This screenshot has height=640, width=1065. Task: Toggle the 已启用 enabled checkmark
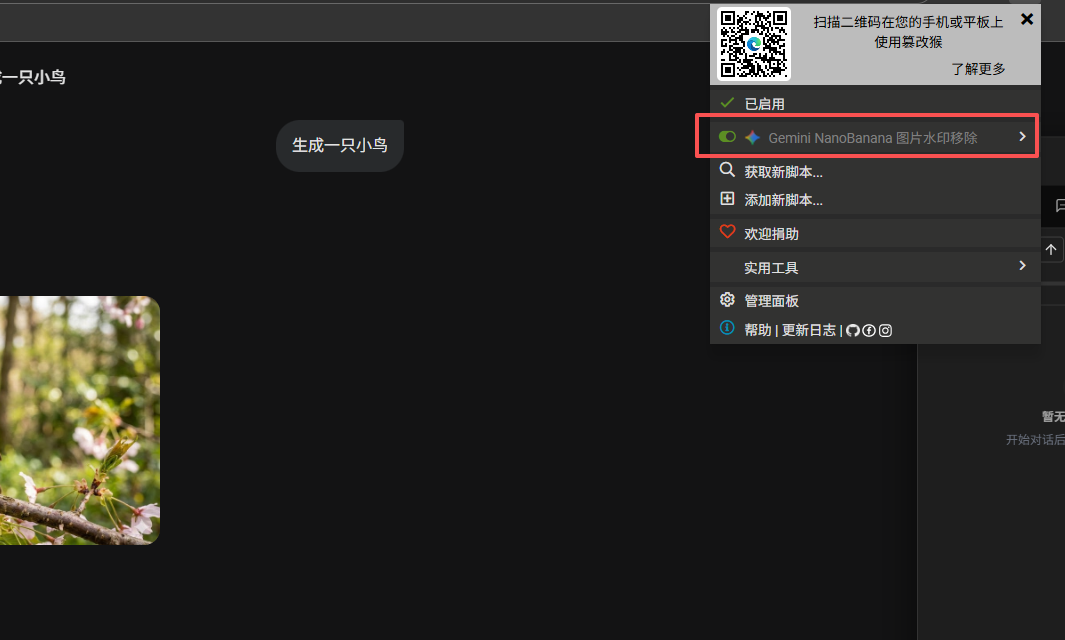click(727, 103)
